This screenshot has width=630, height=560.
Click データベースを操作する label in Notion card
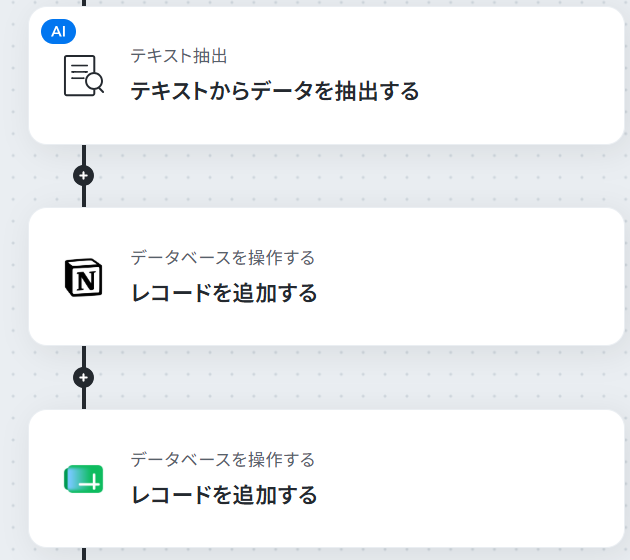(223, 258)
